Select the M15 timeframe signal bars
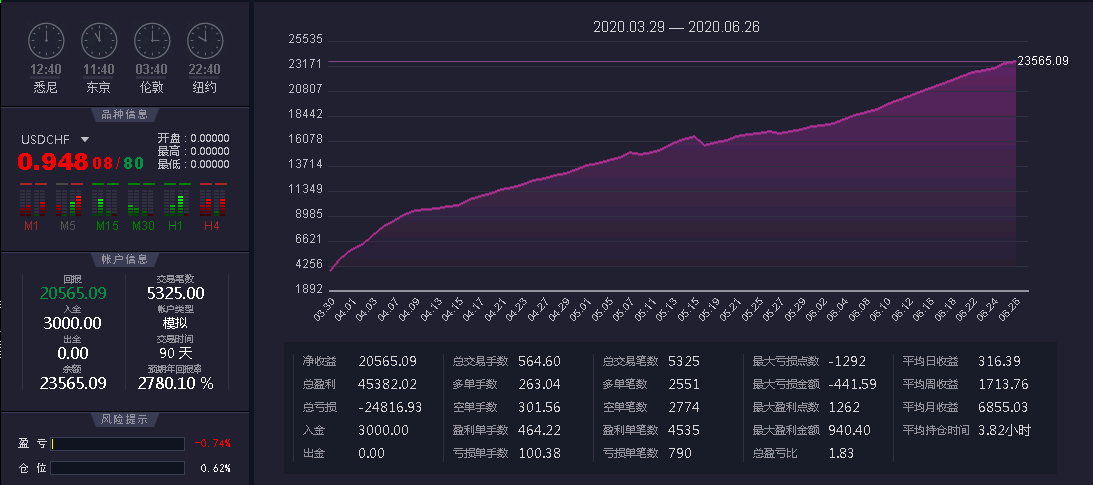 click(105, 200)
